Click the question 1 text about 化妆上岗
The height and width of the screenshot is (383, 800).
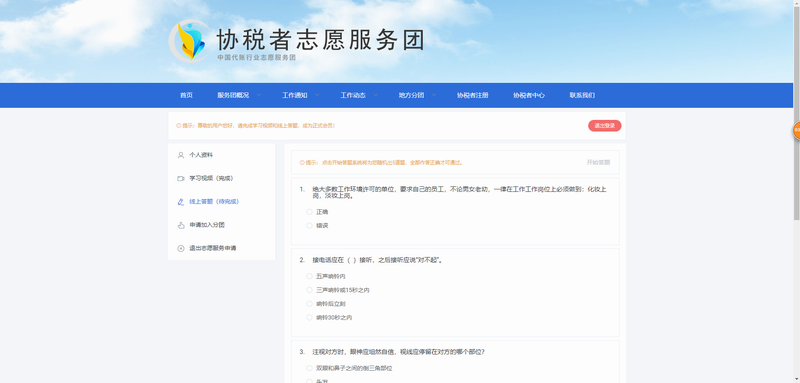pyautogui.click(x=459, y=192)
